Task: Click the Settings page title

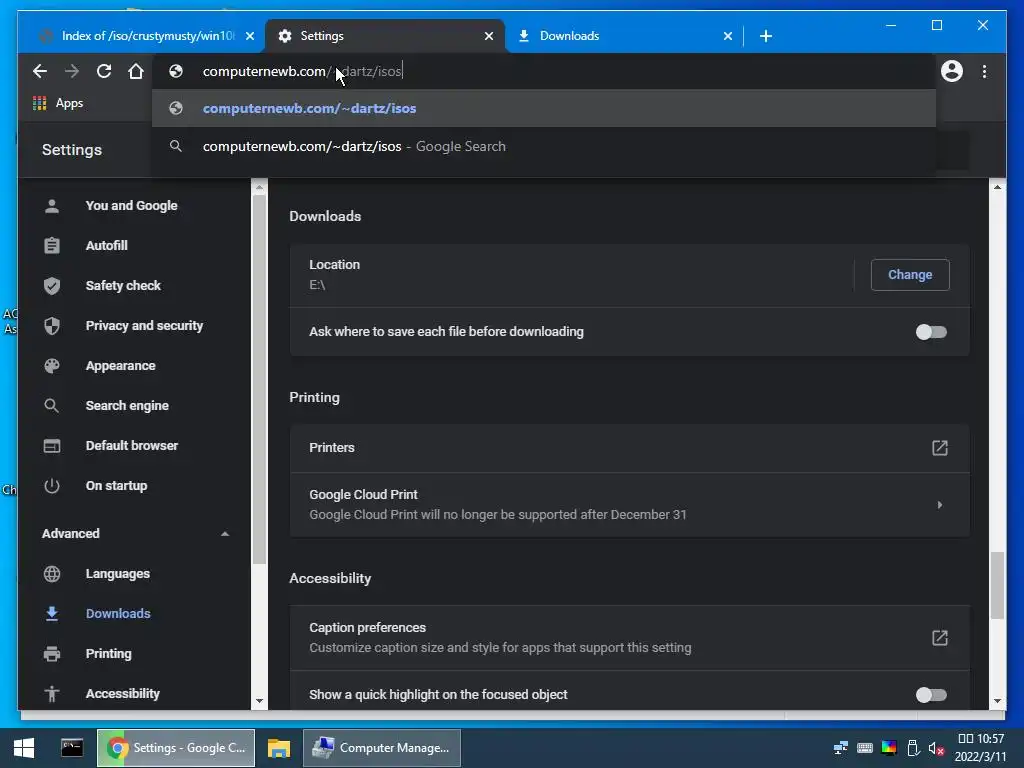Action: coord(72,150)
